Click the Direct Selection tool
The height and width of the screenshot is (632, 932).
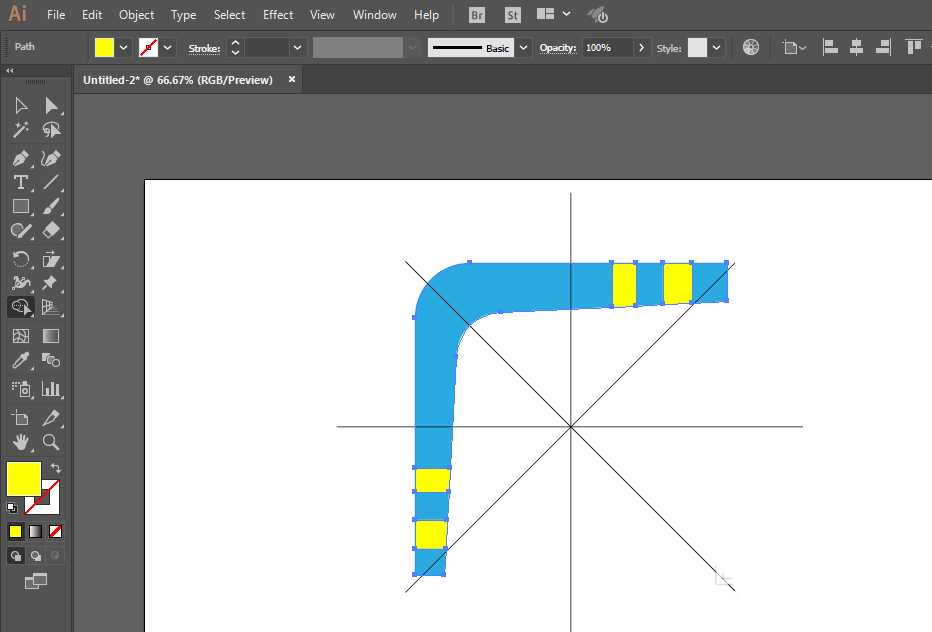[x=51, y=105]
